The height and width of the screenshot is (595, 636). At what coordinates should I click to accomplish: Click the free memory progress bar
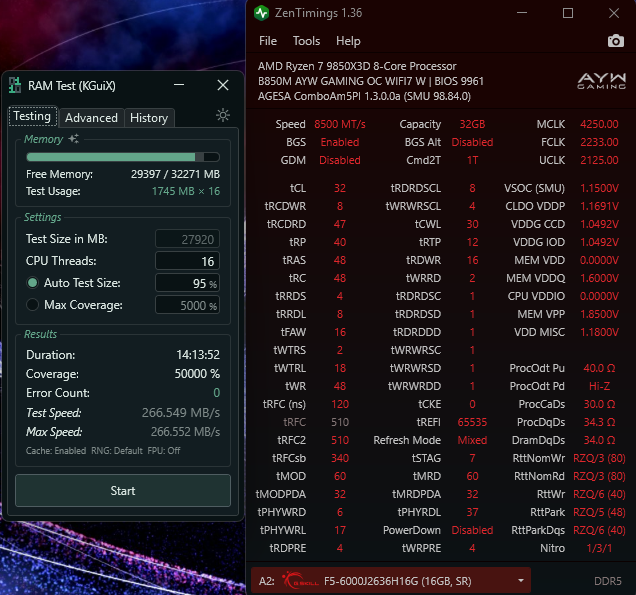[x=123, y=157]
